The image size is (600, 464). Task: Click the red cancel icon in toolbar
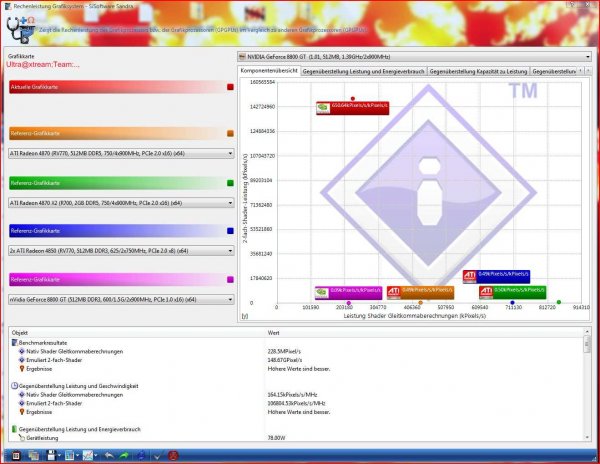click(x=173, y=455)
